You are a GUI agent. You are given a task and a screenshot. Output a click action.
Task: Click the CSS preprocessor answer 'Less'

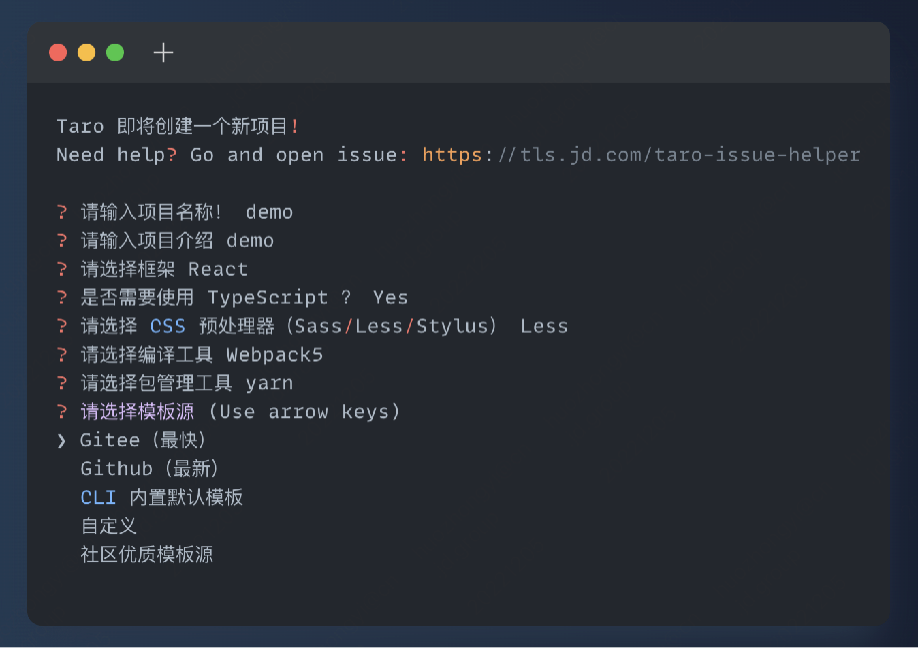[x=544, y=326]
